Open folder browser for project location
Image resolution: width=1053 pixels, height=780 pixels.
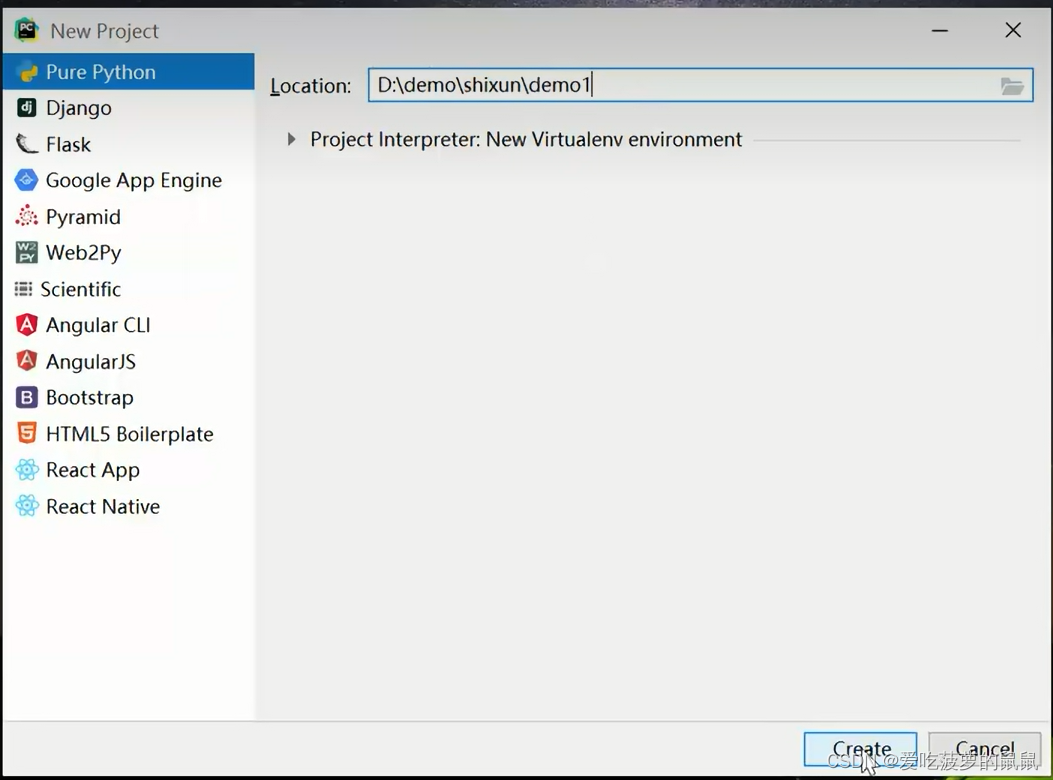coord(1011,85)
